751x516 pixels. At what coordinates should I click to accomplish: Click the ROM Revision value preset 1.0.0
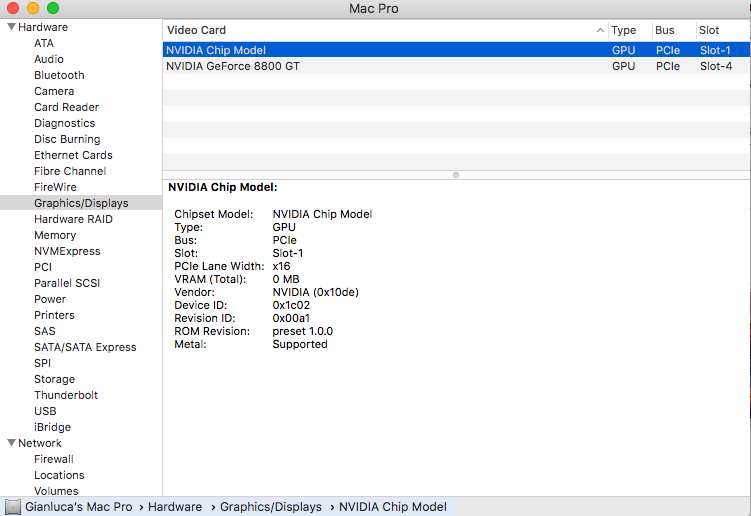click(x=303, y=331)
